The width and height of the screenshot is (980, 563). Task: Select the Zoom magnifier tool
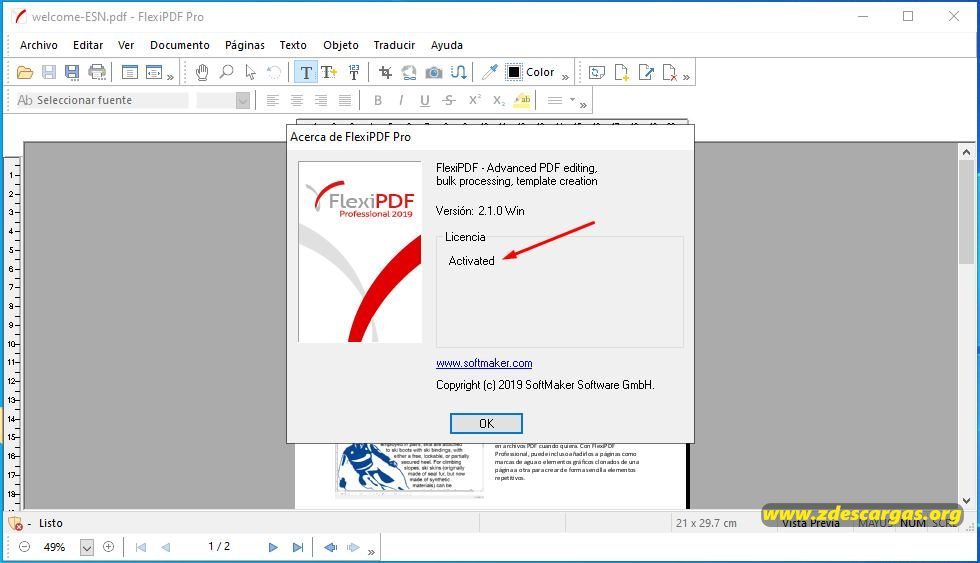click(226, 72)
